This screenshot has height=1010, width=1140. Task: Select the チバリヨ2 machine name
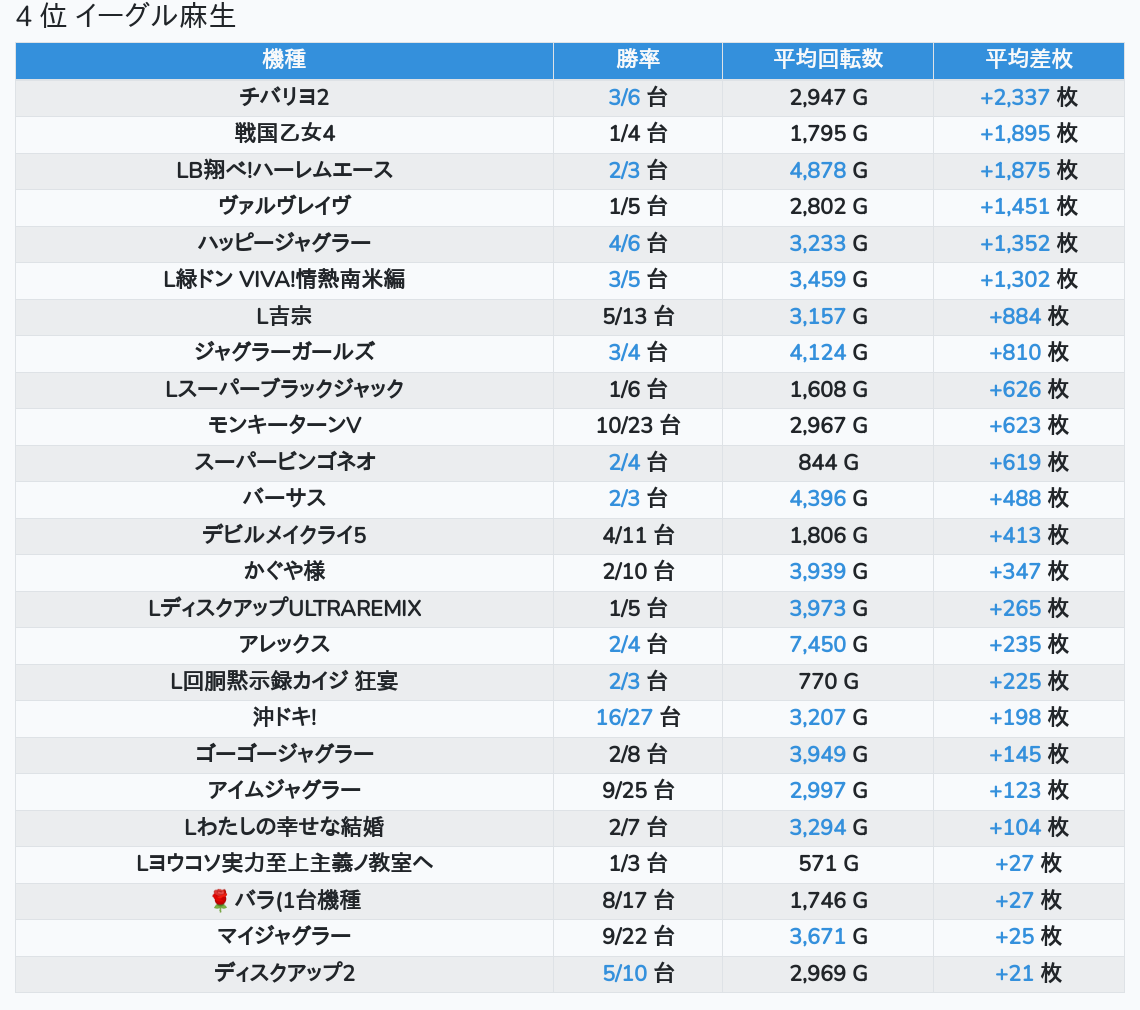(x=284, y=97)
